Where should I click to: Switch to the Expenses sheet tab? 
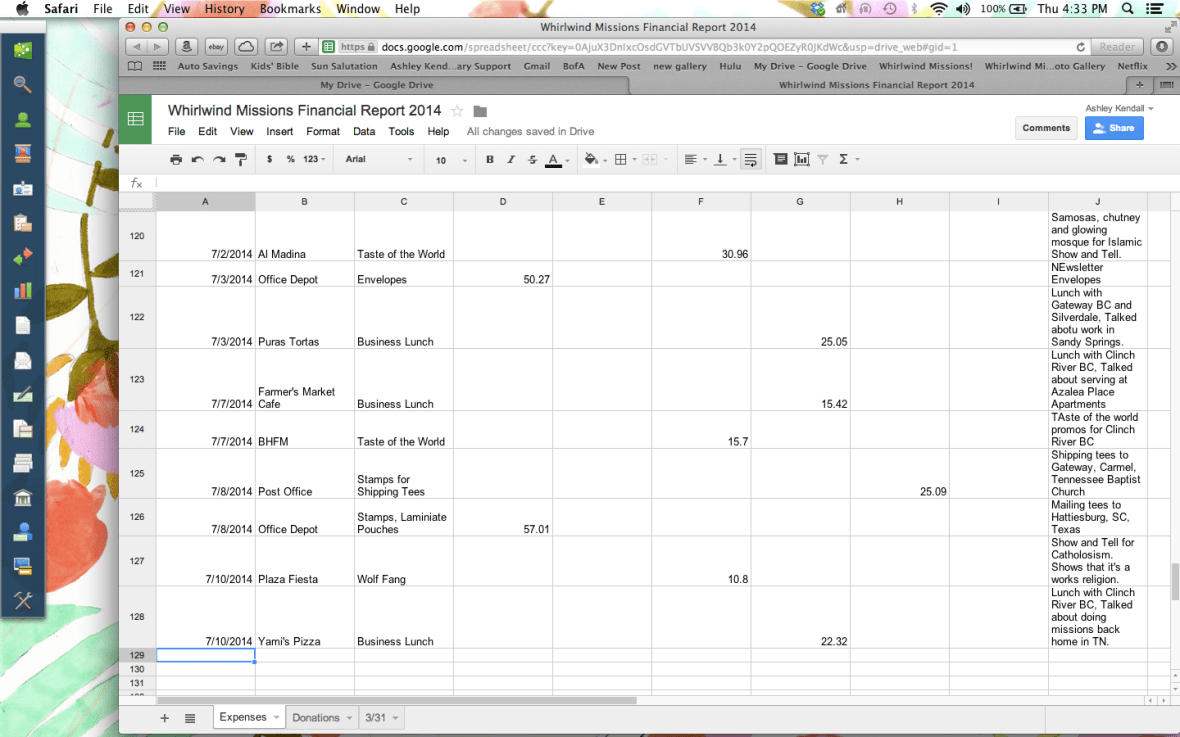[x=241, y=717]
